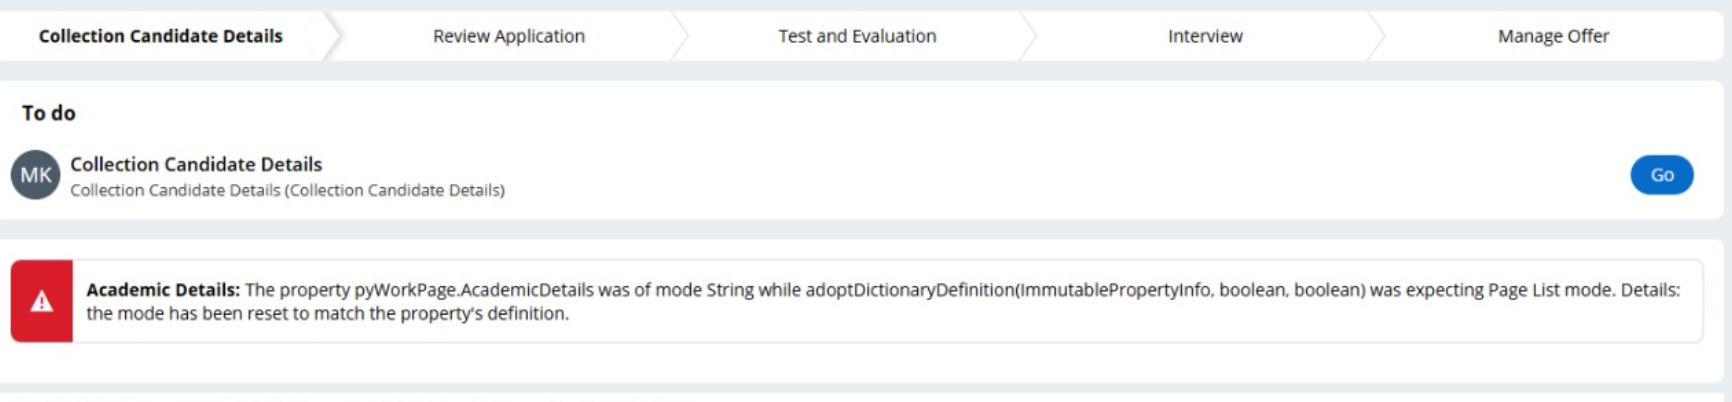The width and height of the screenshot is (1732, 402).
Task: Click chevron after Collection Candidate Details stage
Action: (333, 36)
